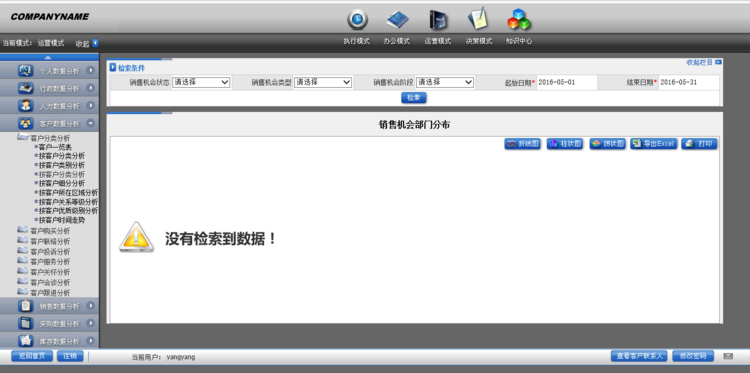Open the 知识中心 cubes icon

(x=519, y=19)
